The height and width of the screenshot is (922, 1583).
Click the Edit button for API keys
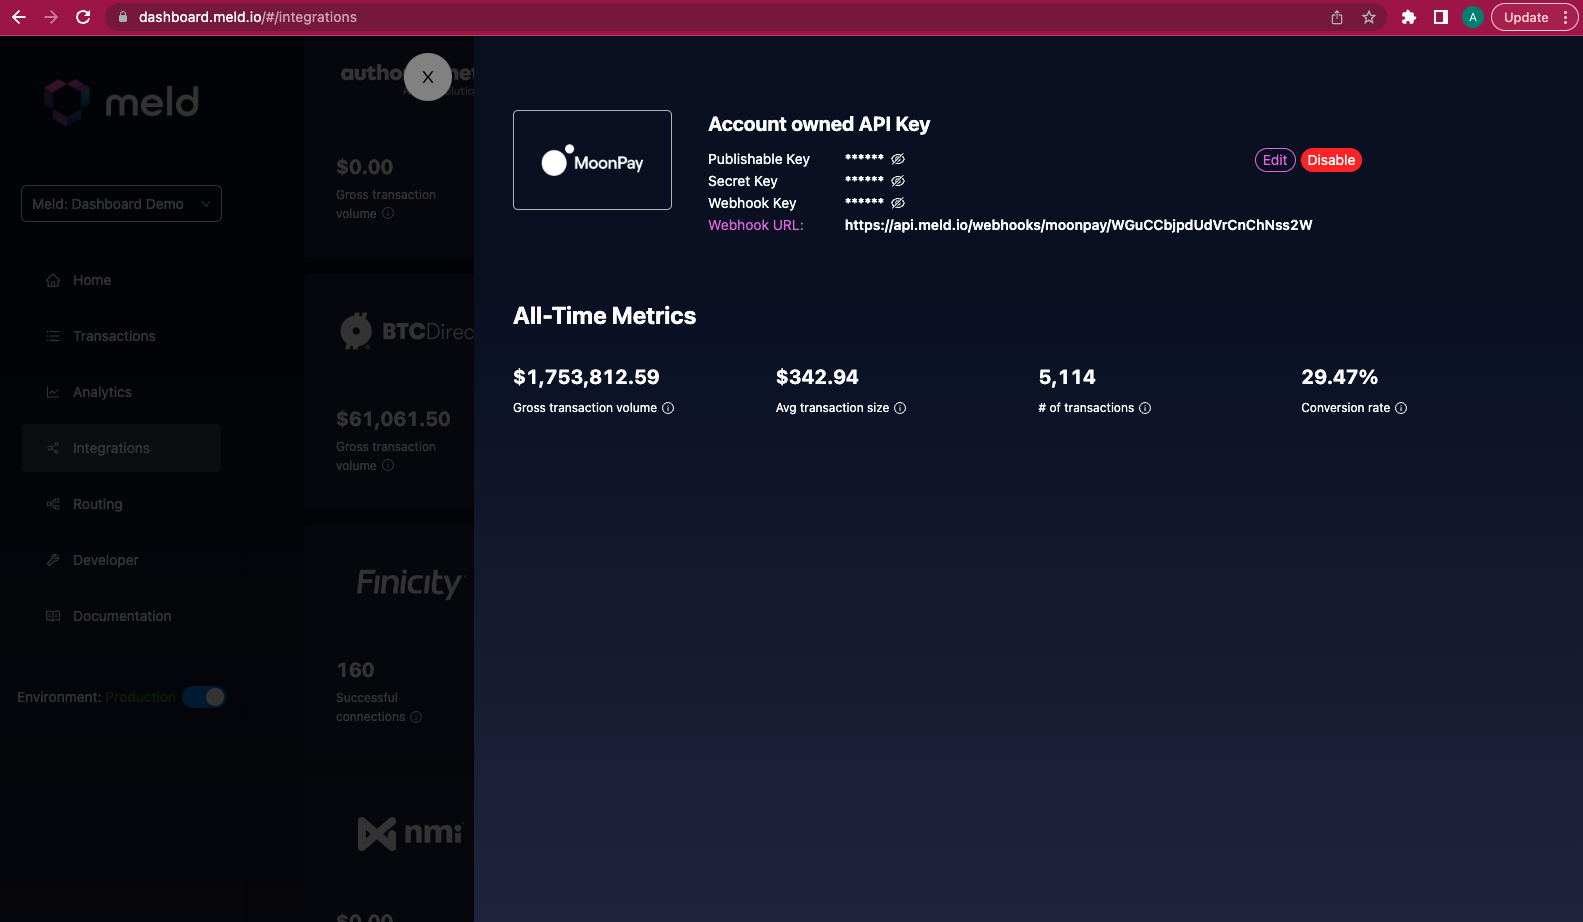pyautogui.click(x=1275, y=160)
